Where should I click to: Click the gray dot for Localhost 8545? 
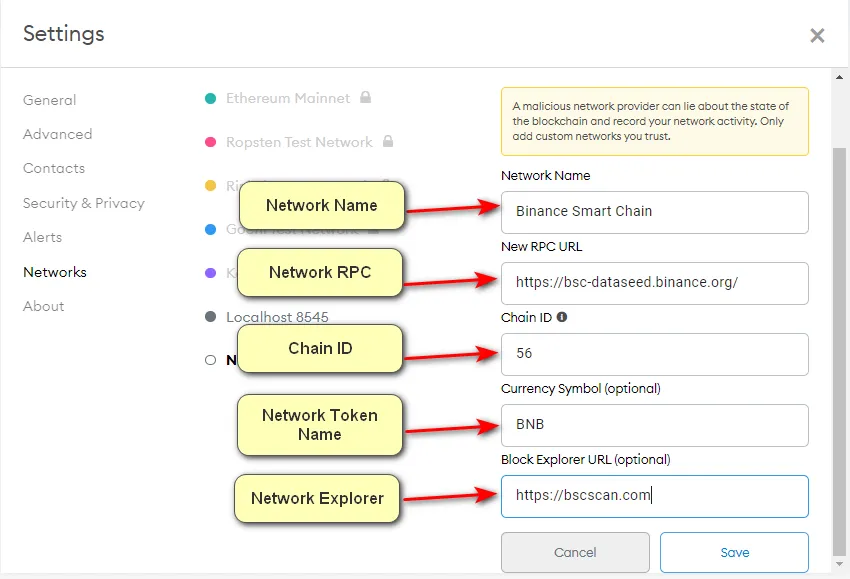click(210, 317)
